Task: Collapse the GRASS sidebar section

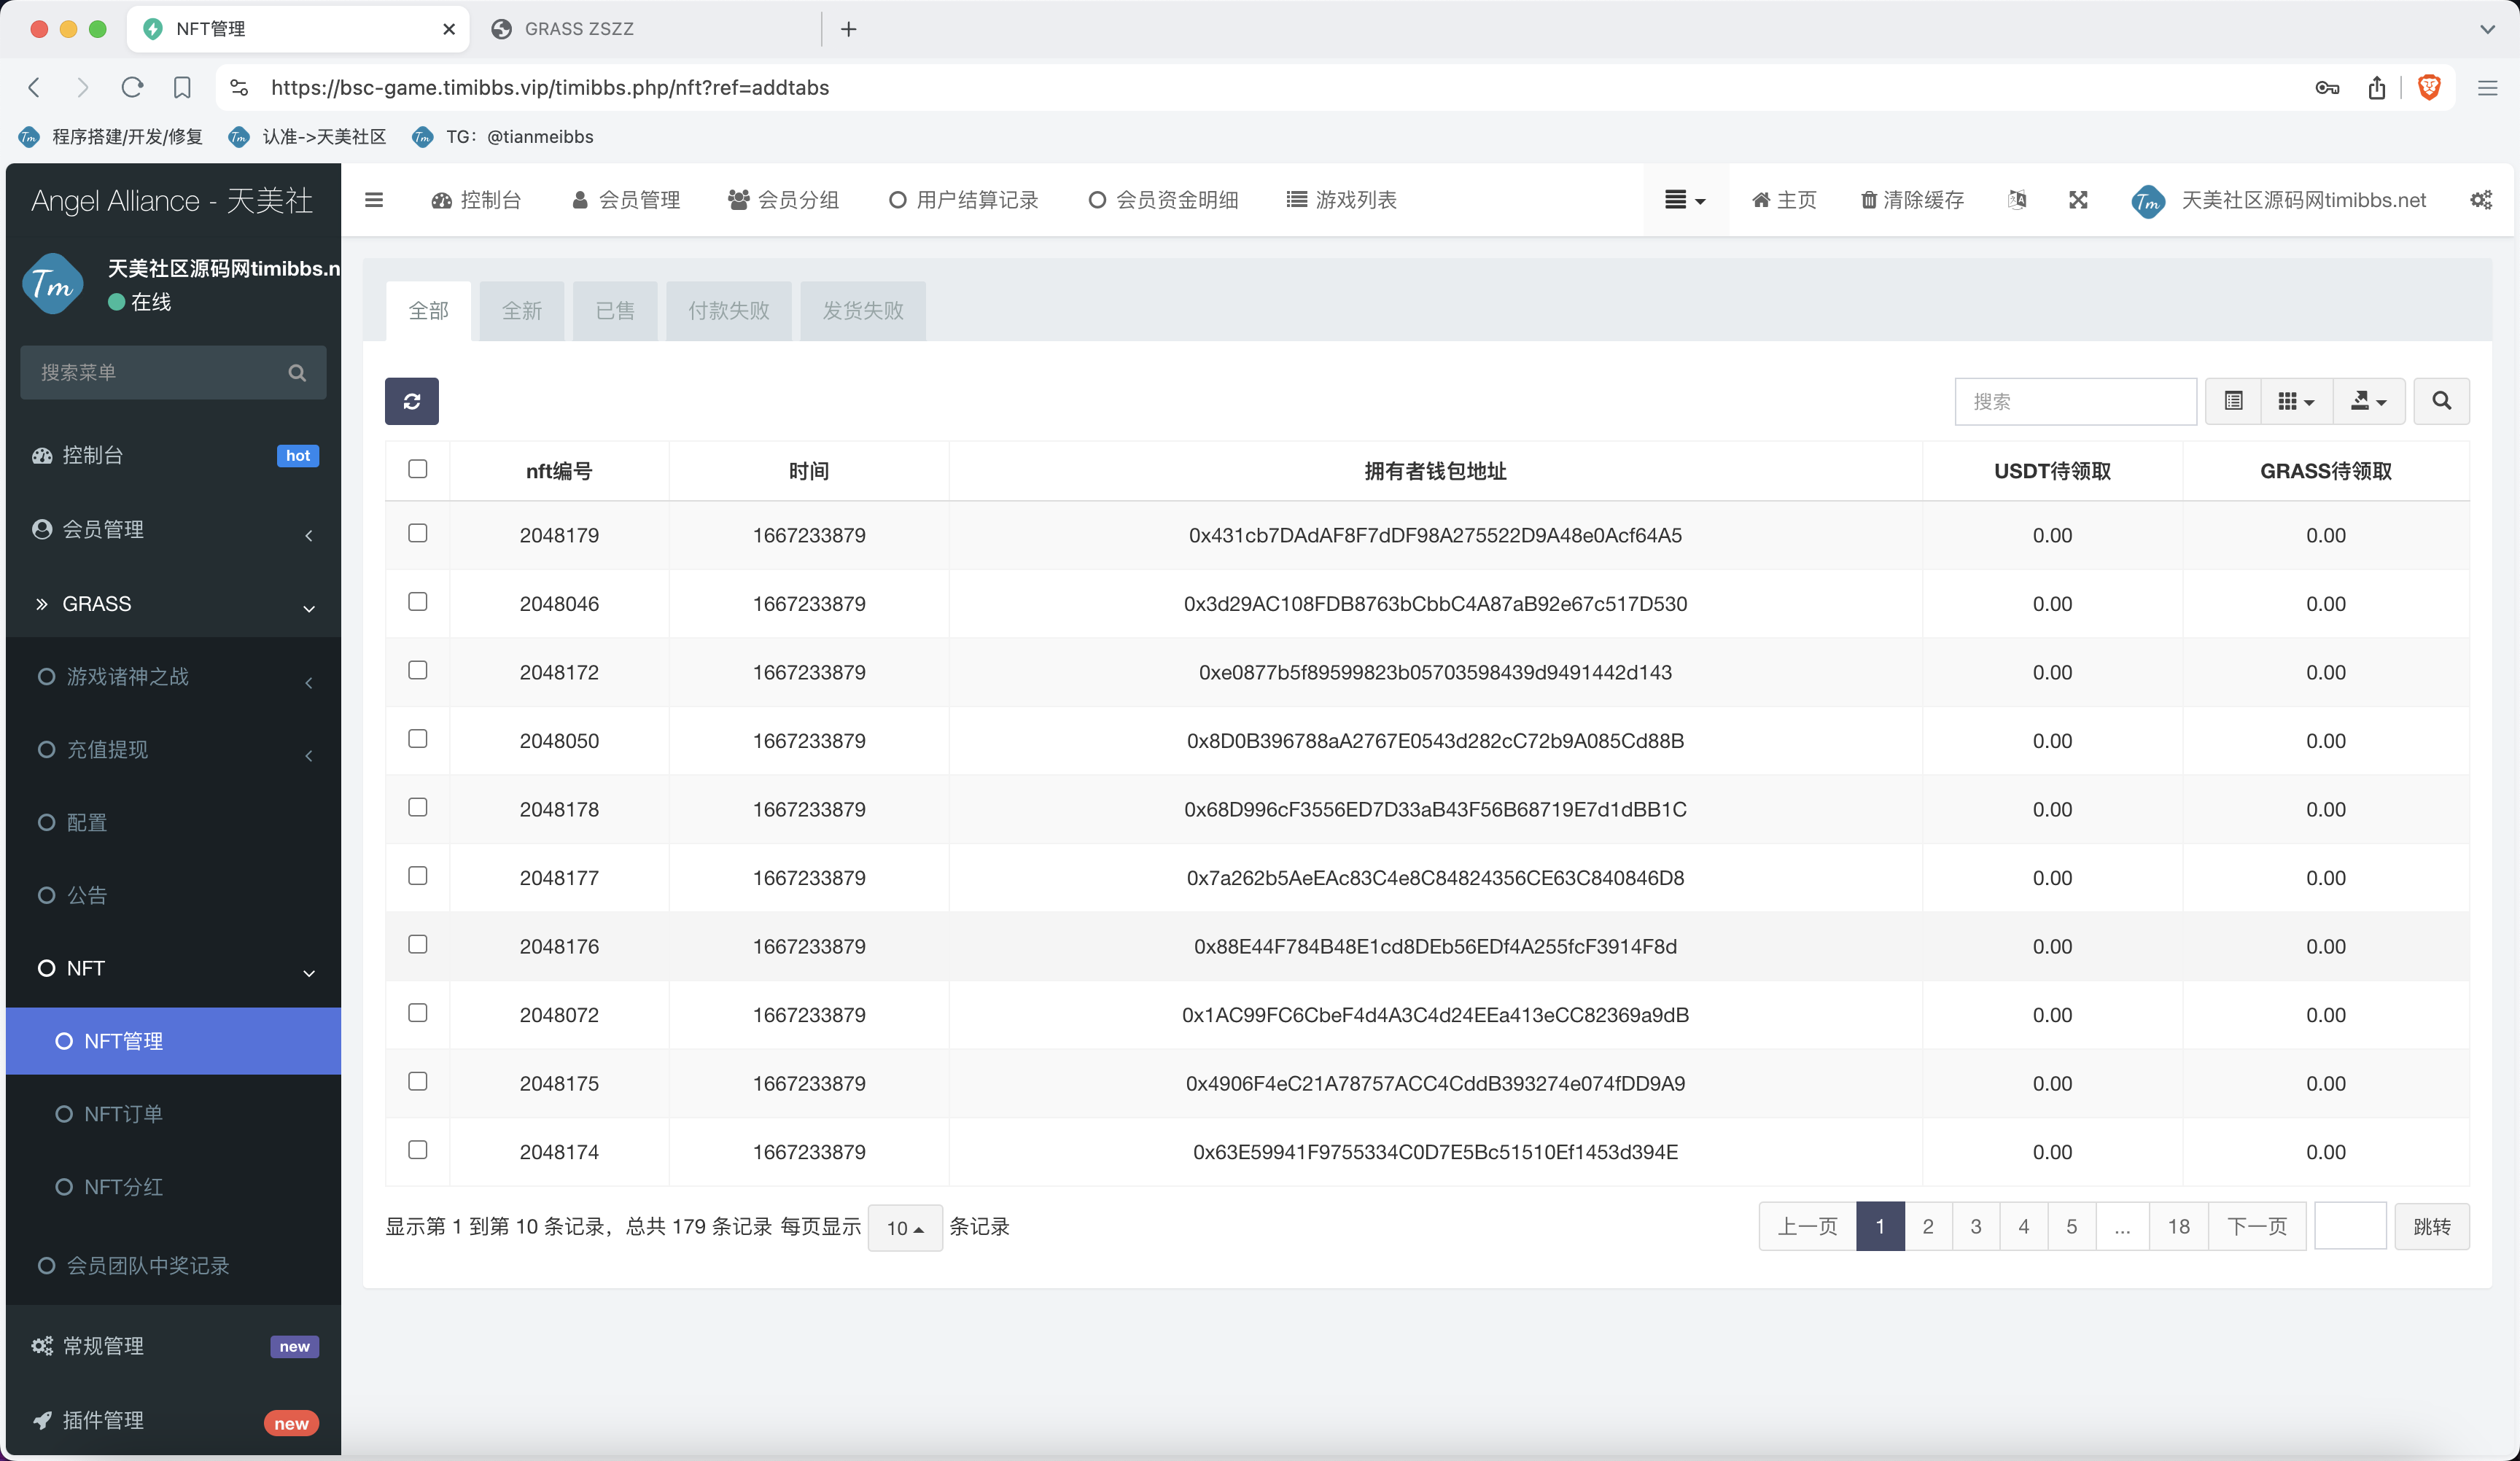Action: 173,604
